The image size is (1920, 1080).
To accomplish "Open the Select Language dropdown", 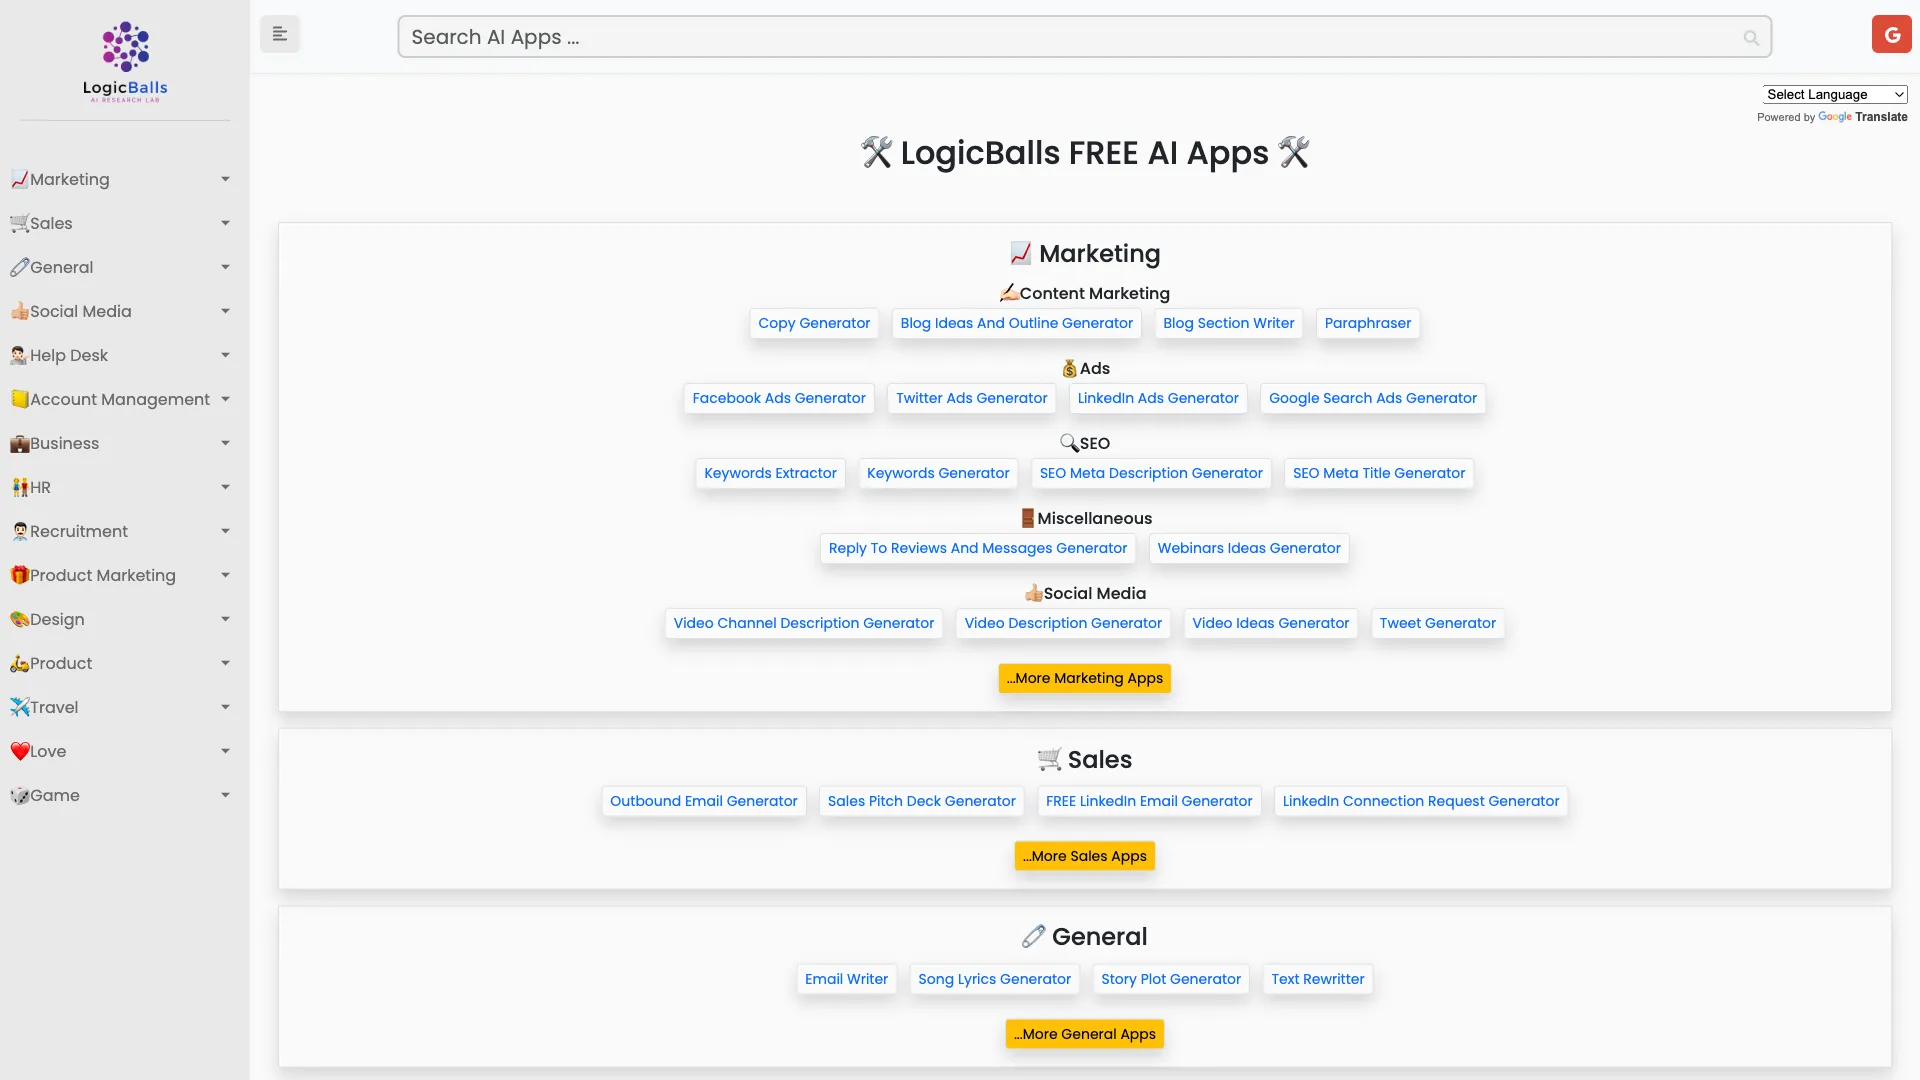I will pos(1835,94).
